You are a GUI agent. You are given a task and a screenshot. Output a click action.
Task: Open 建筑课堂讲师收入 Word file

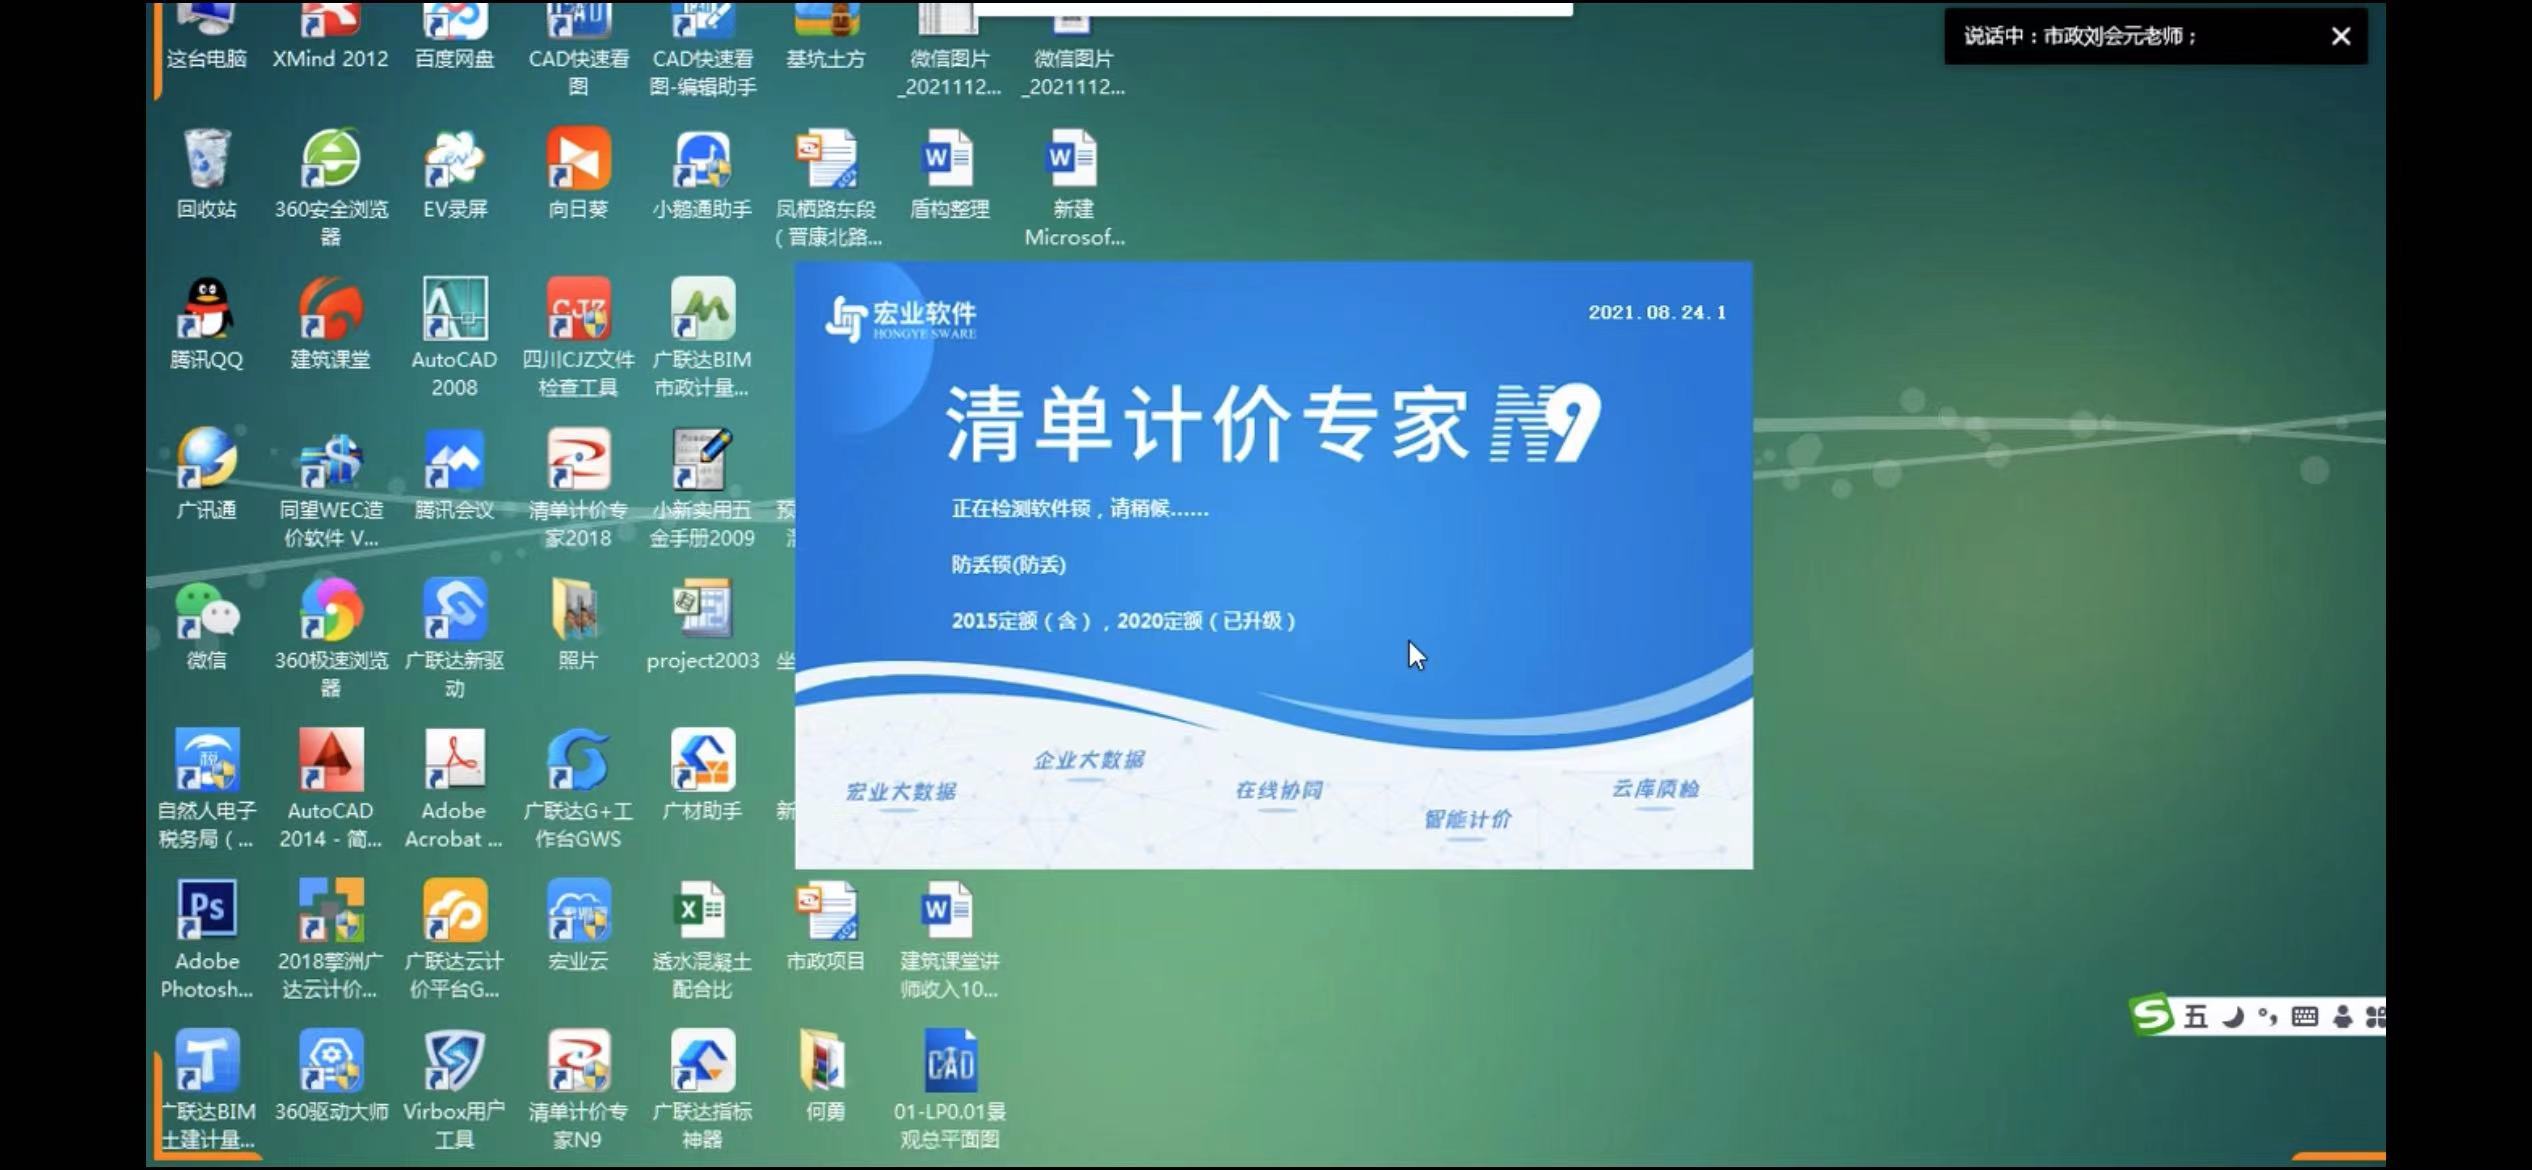tap(949, 940)
